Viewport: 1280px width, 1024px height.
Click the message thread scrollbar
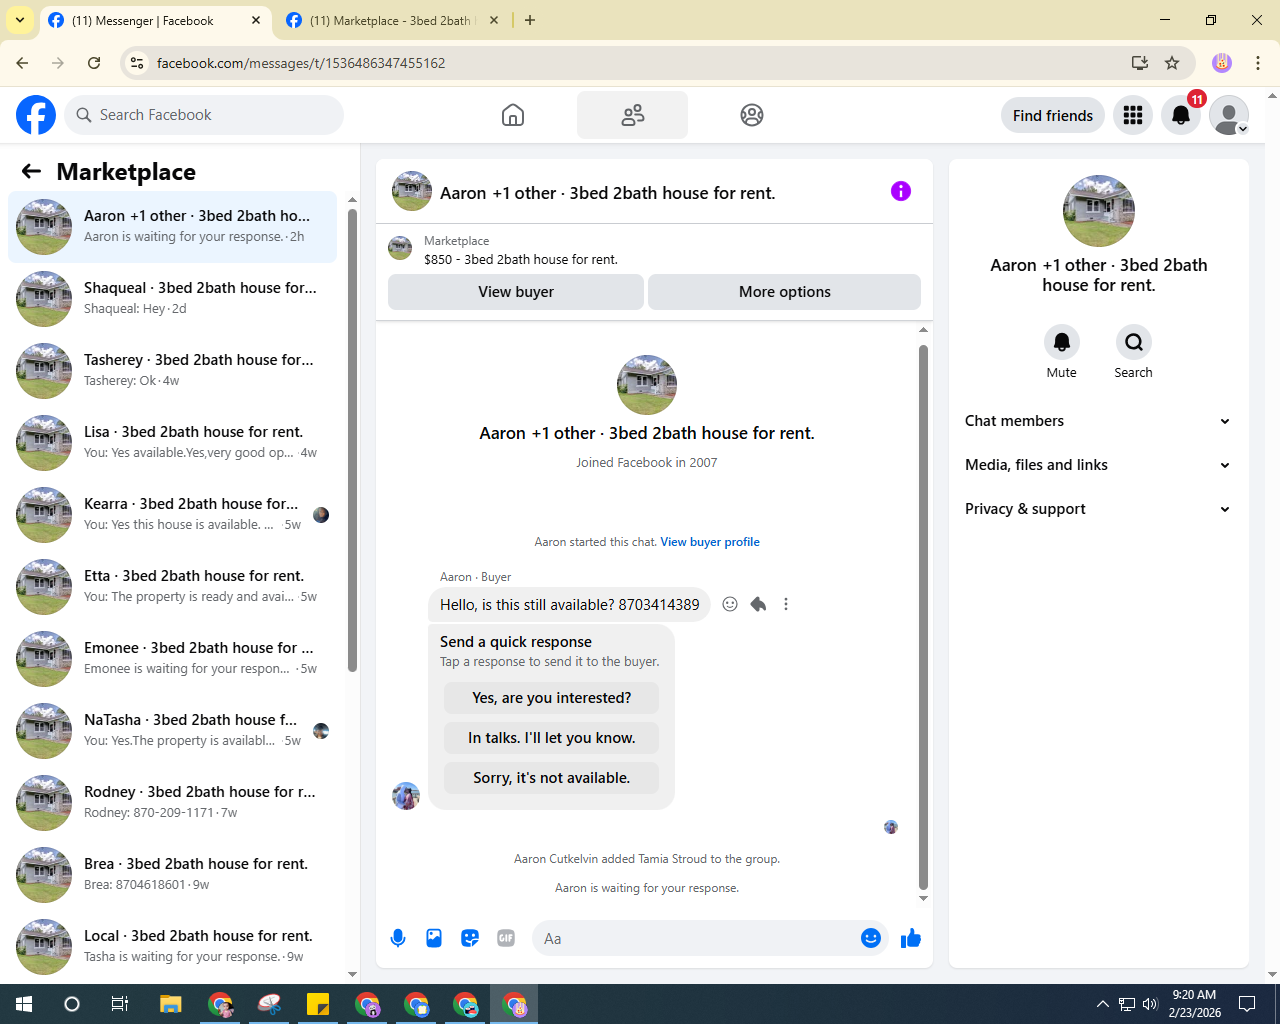pyautogui.click(x=923, y=616)
